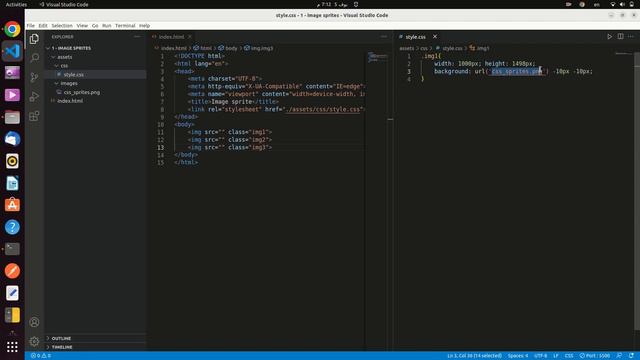Viewport: 640px width, 360px height.
Task: Open Ubuntu Software from the dock
Action: tap(12, 205)
